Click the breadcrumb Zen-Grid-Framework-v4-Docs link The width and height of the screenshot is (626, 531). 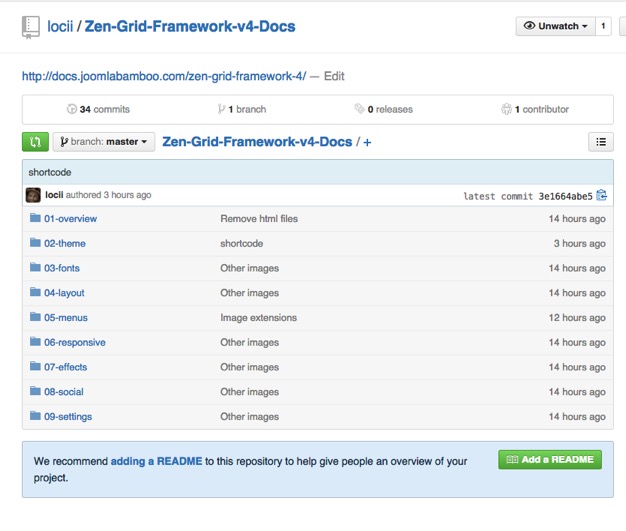point(257,142)
